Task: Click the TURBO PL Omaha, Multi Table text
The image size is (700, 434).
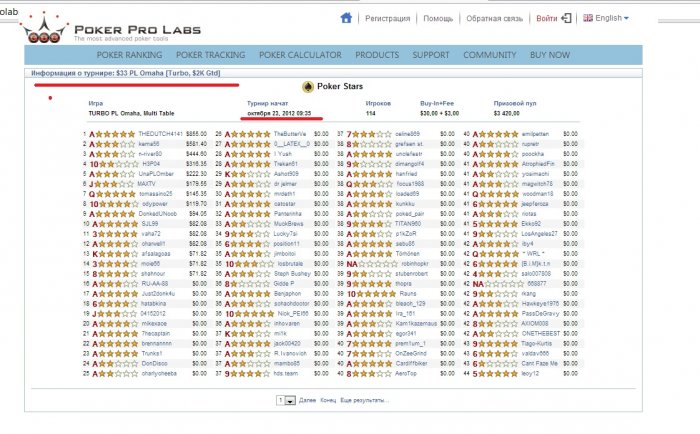Action: pos(131,113)
